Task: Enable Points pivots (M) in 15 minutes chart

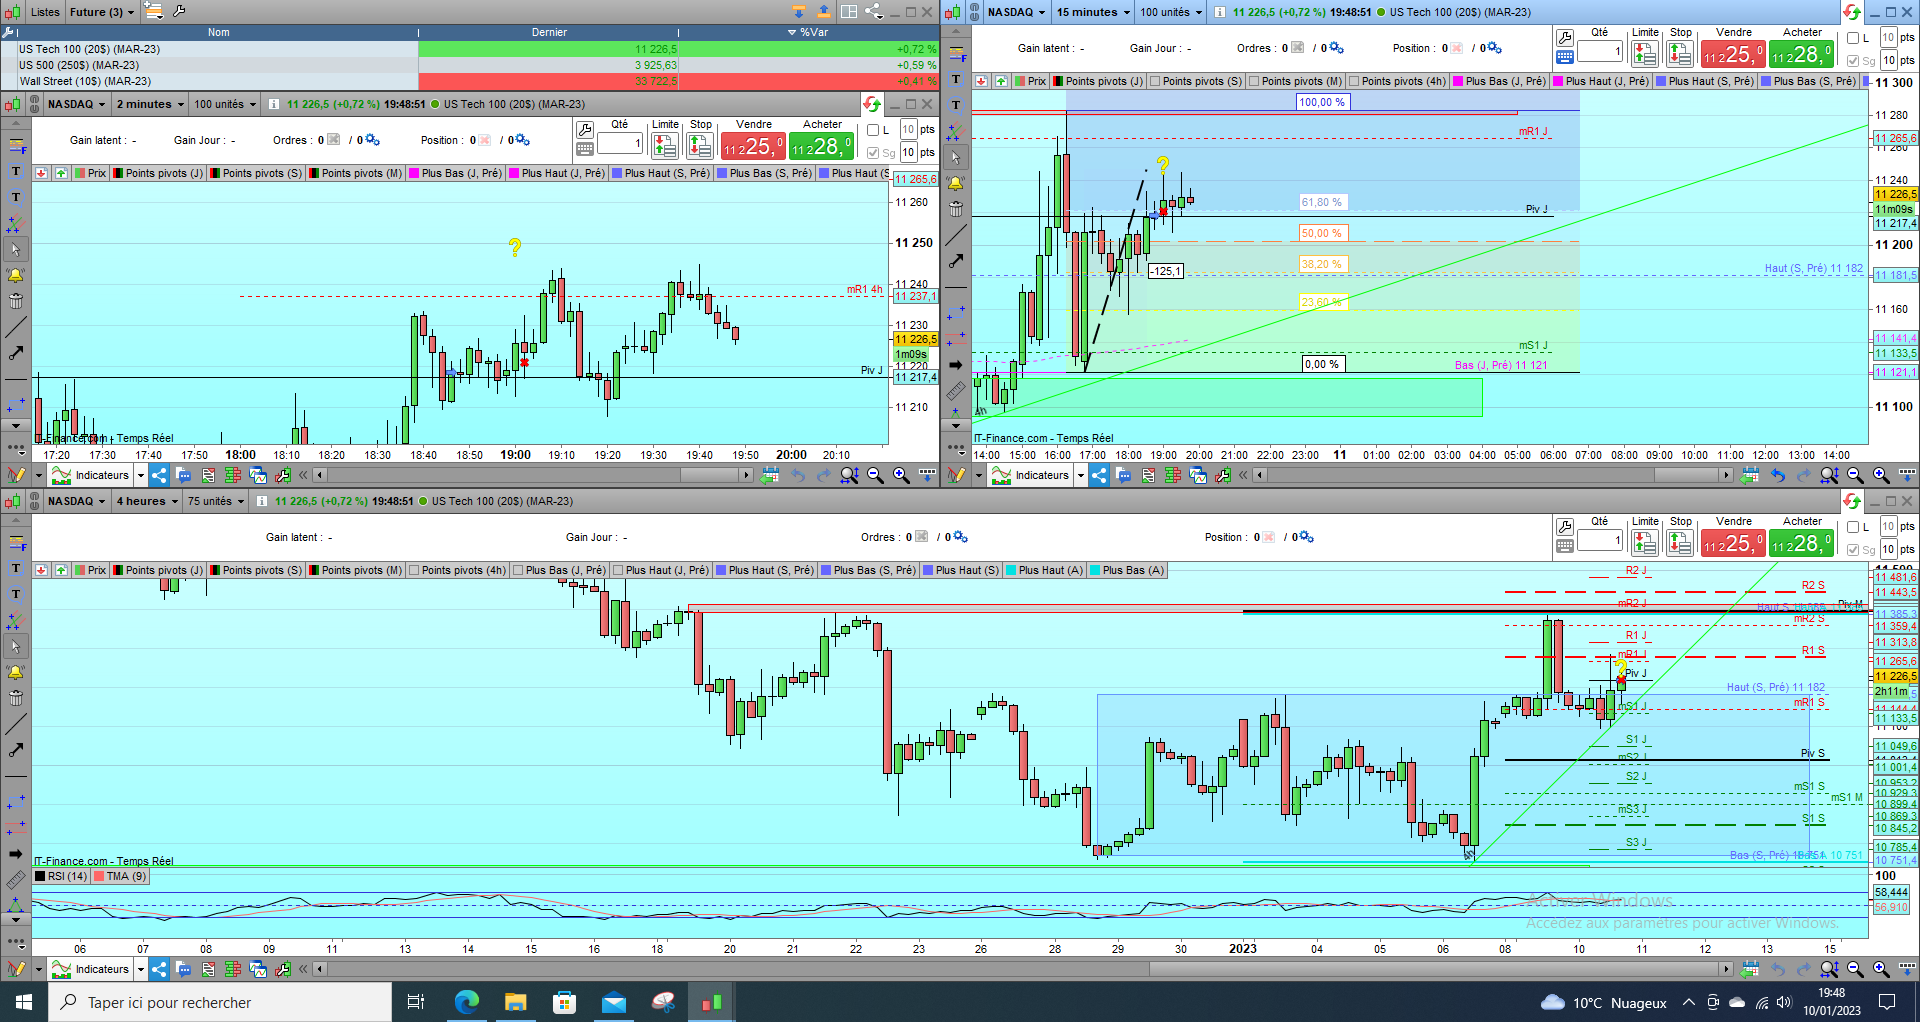Action: coord(1255,81)
